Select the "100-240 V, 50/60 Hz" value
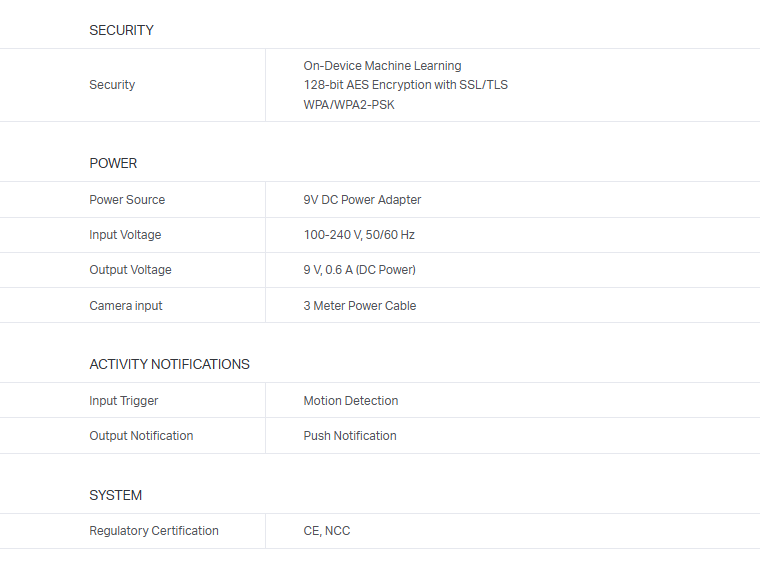The height and width of the screenshot is (561, 762). (359, 235)
